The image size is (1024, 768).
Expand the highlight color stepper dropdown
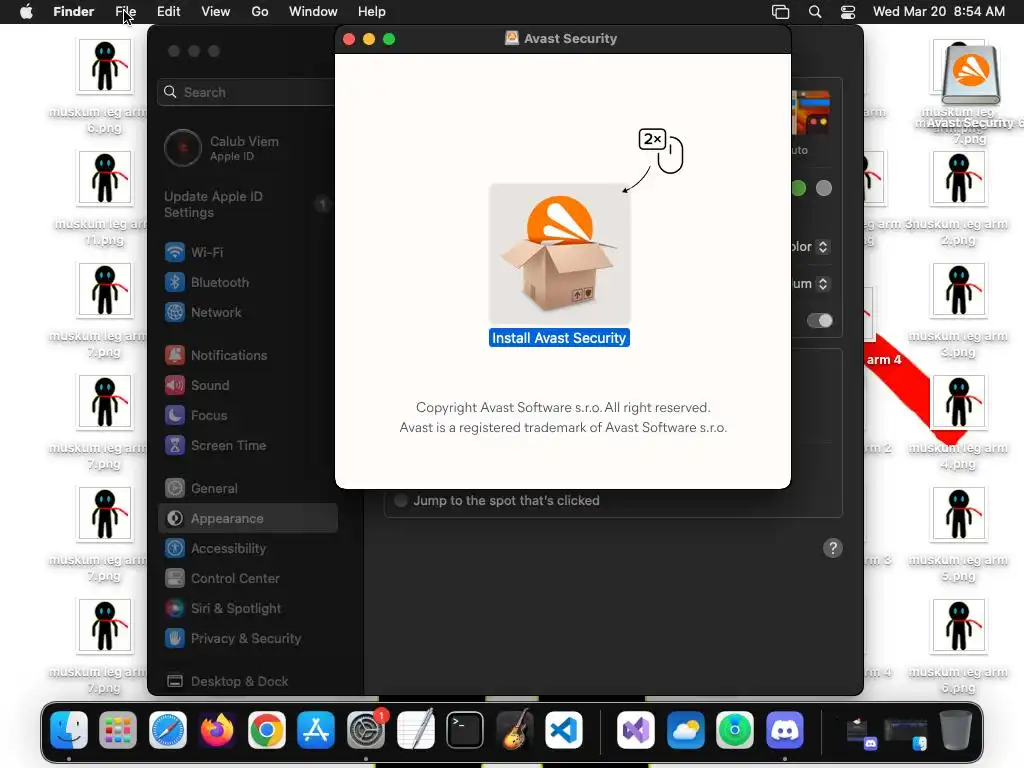coord(823,247)
